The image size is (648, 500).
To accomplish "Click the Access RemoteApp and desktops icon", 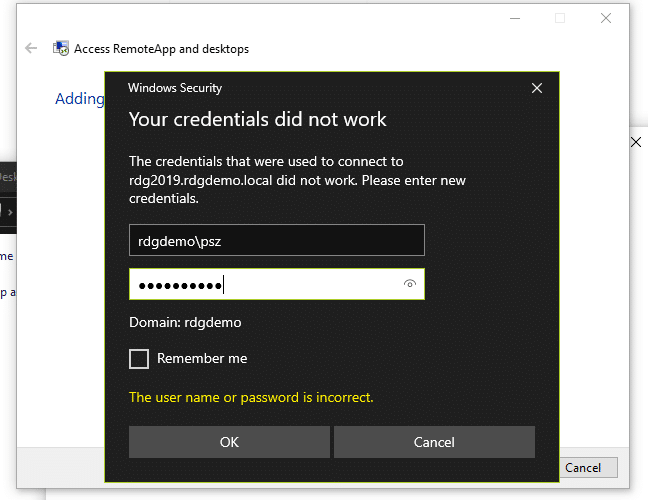I will click(61, 48).
